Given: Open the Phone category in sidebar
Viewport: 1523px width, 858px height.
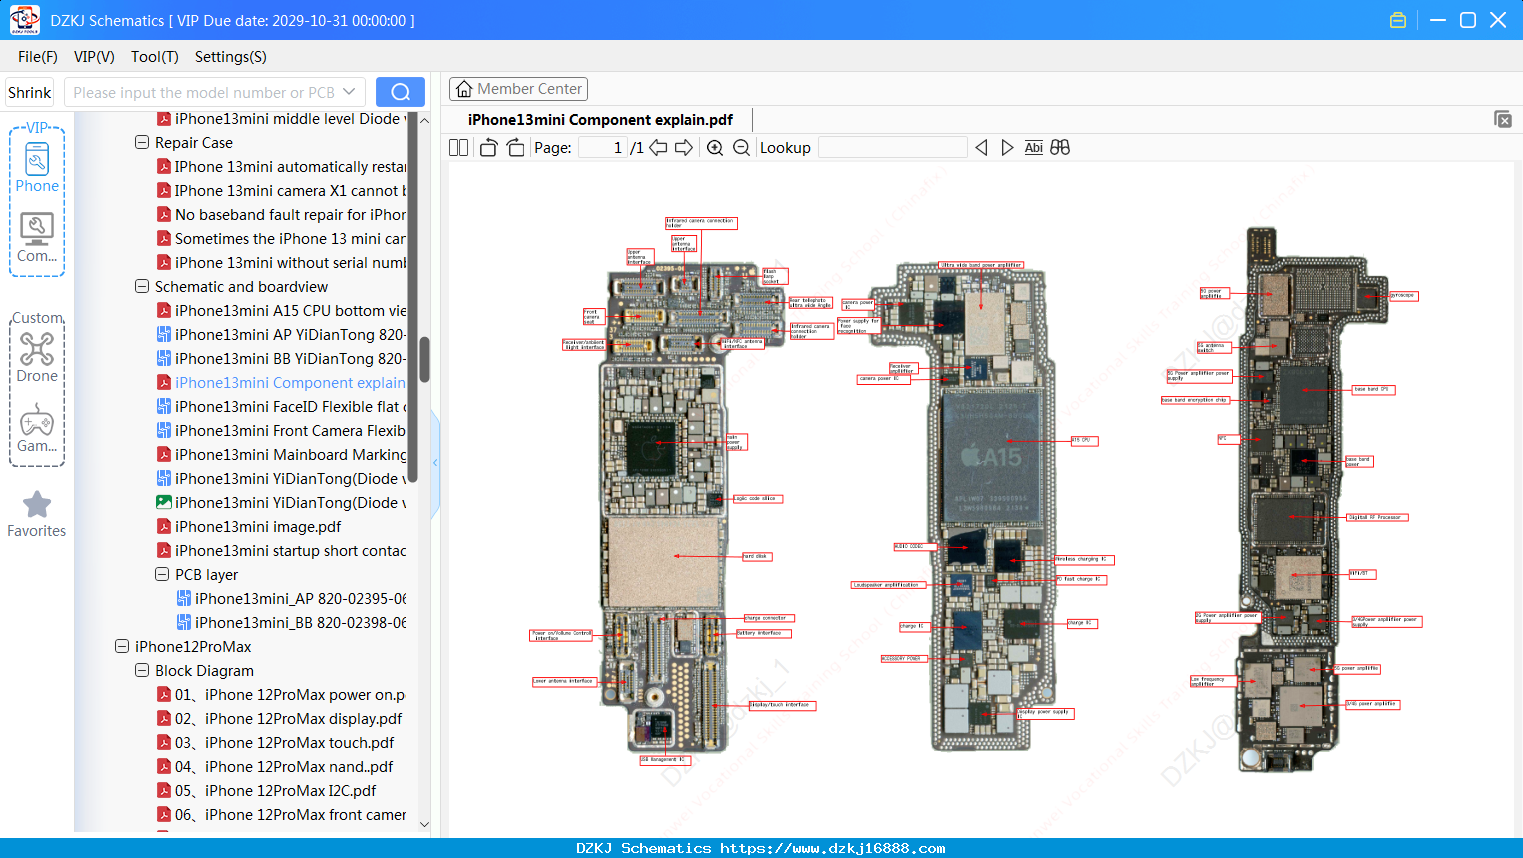Looking at the screenshot, I should click(37, 167).
